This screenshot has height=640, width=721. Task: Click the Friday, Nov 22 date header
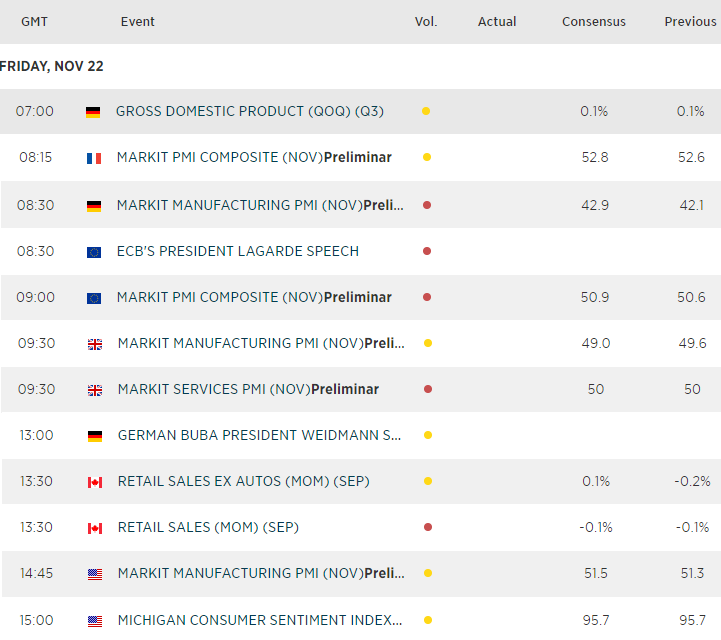(x=52, y=67)
